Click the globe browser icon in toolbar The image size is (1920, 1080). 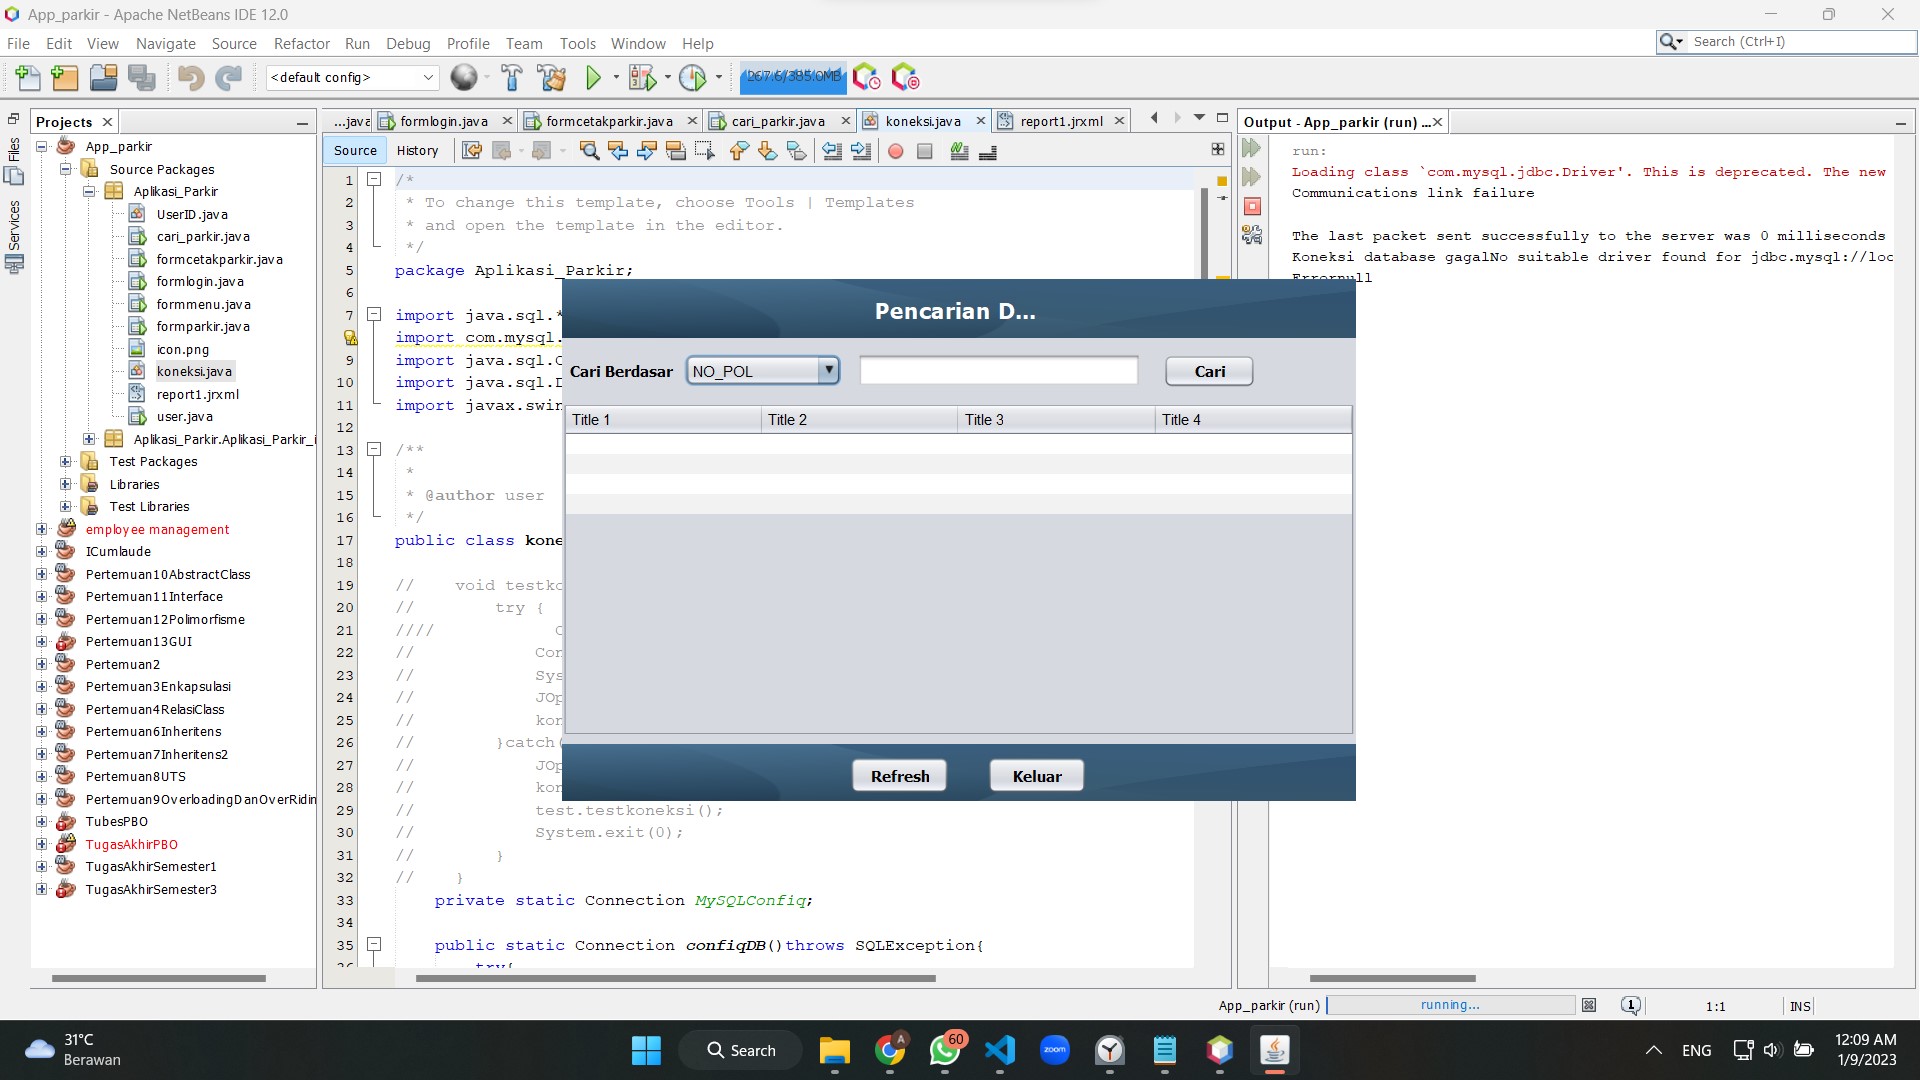(463, 77)
